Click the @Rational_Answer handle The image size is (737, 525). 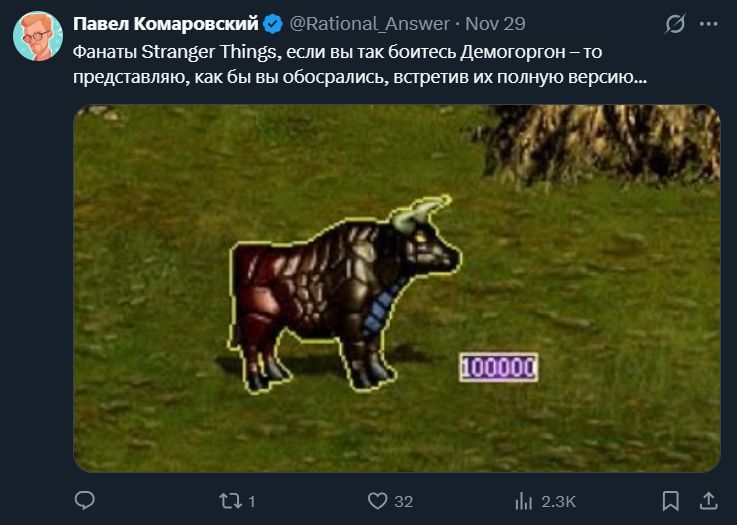(x=369, y=24)
